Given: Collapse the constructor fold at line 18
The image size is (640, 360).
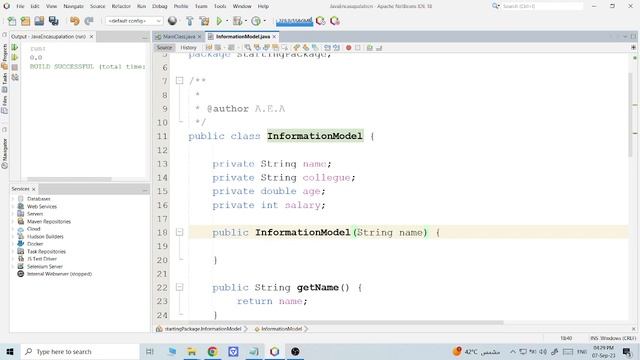Looking at the screenshot, I should point(180,232).
